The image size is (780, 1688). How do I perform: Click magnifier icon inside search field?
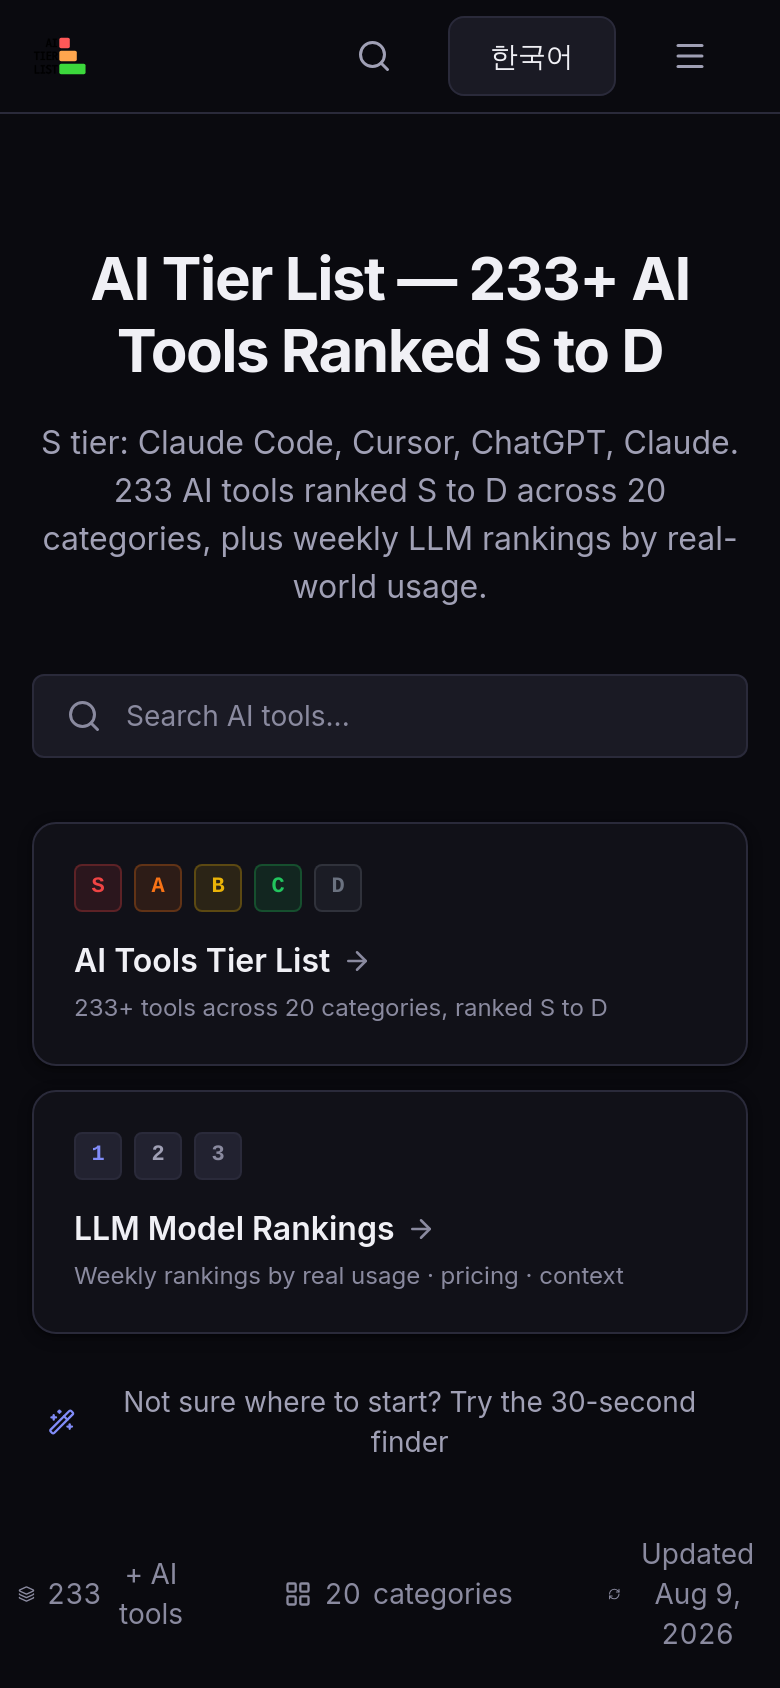pyautogui.click(x=84, y=716)
